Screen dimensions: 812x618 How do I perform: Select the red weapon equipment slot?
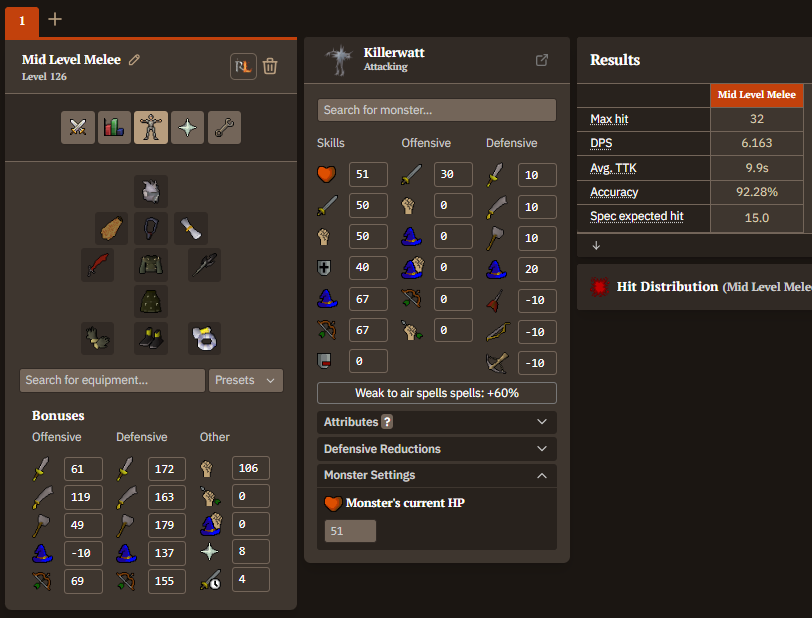pos(98,265)
